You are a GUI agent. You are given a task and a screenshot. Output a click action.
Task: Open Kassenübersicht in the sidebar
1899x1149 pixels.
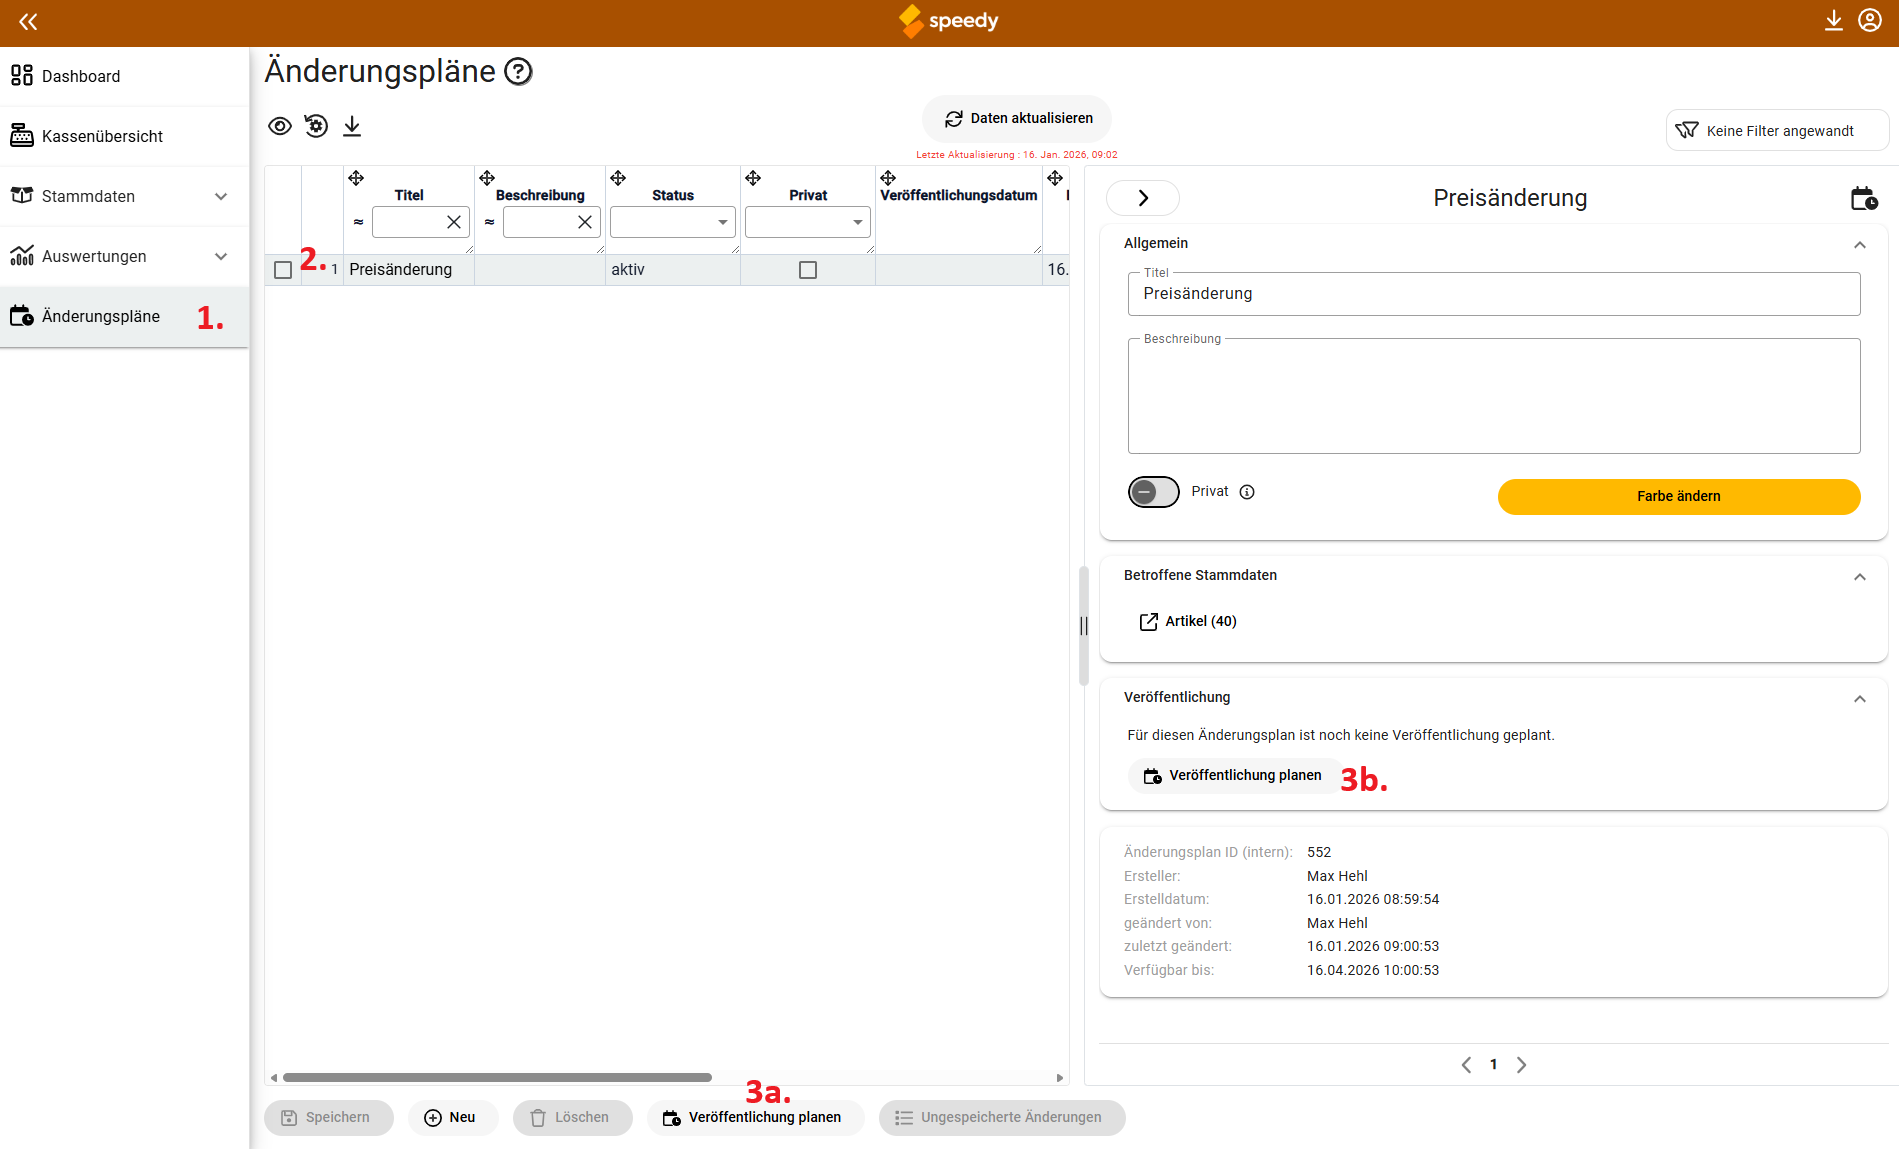coord(124,136)
